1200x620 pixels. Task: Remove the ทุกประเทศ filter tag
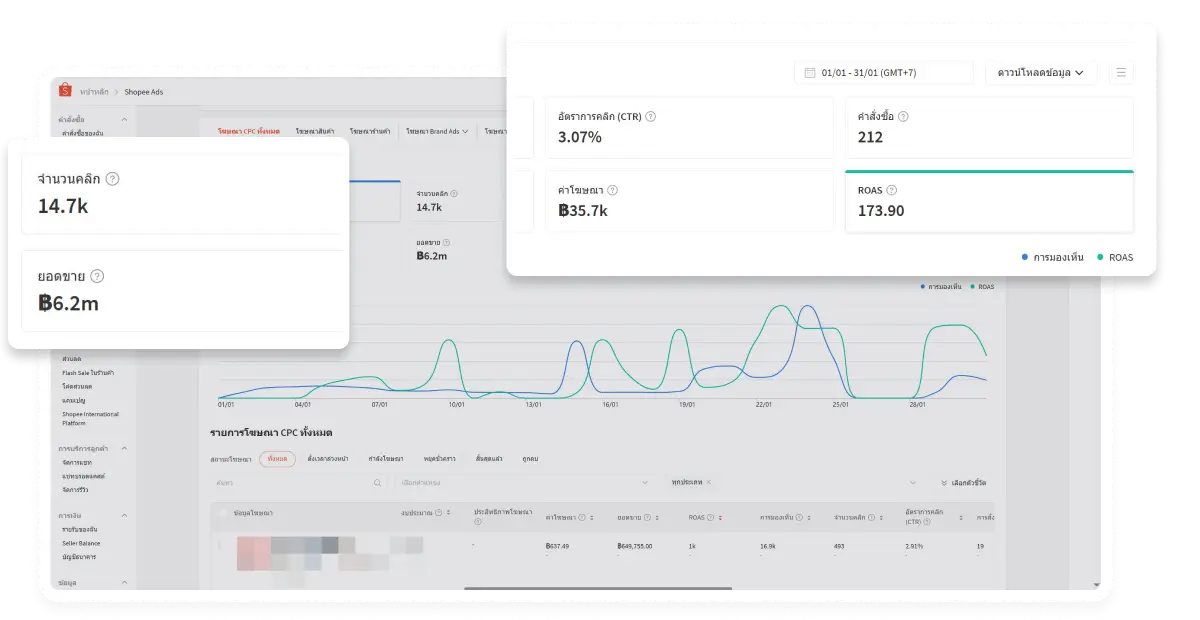pos(708,482)
